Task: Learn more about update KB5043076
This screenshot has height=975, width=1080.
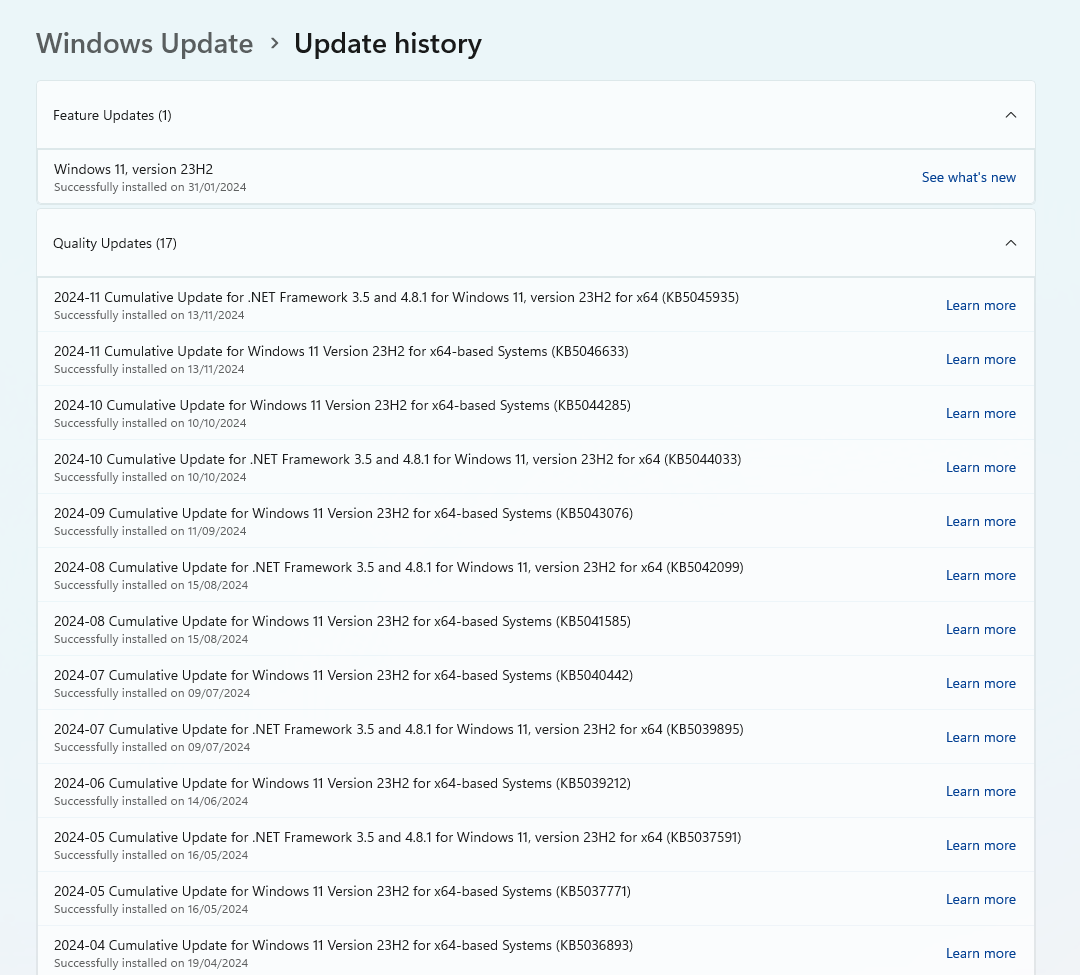Action: (980, 521)
